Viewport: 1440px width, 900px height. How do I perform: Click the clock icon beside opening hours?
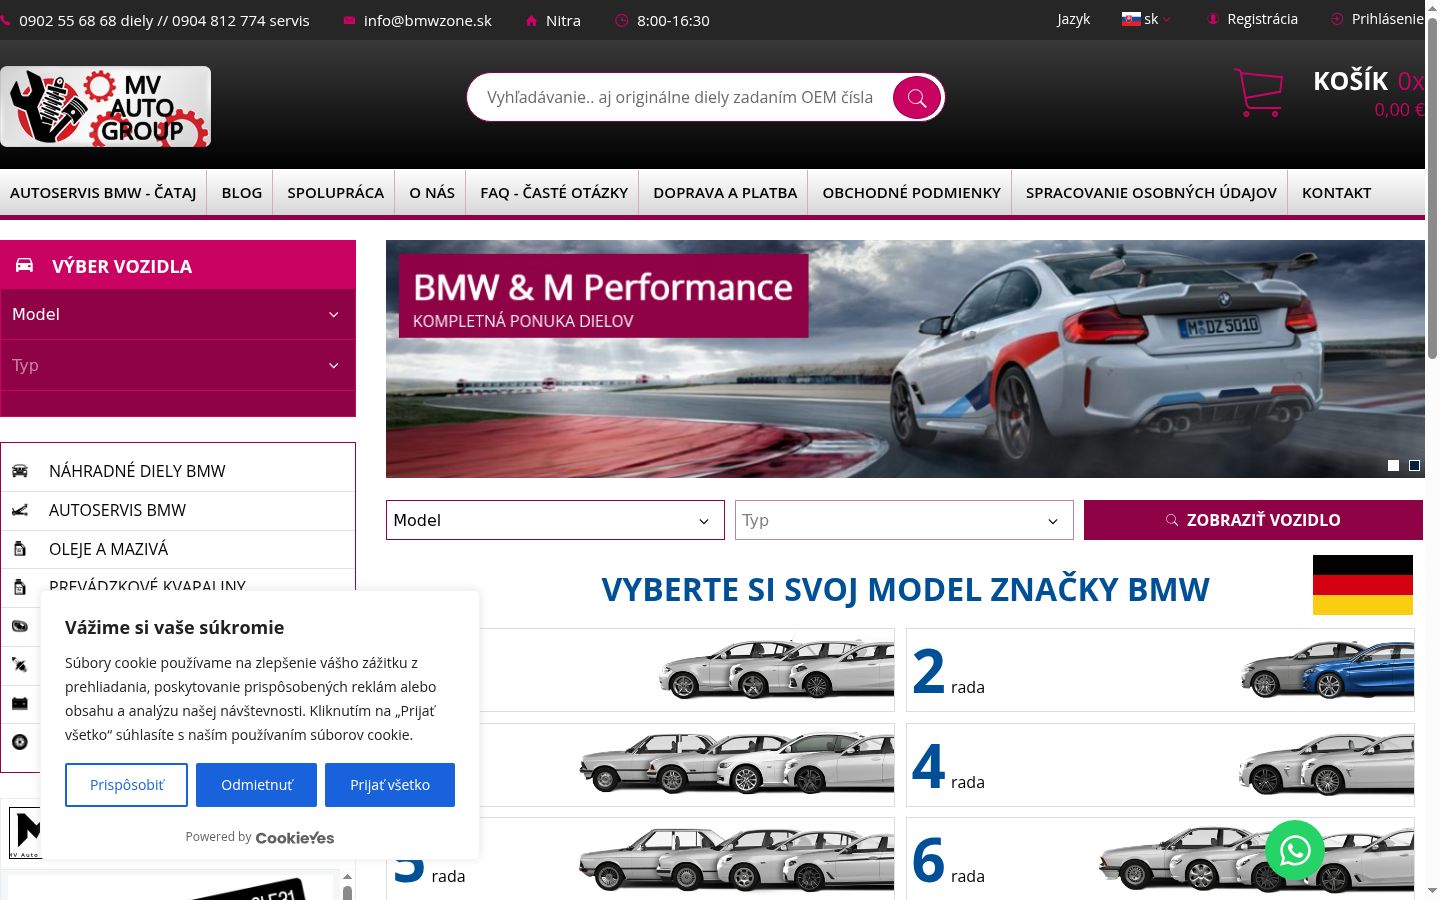(622, 20)
